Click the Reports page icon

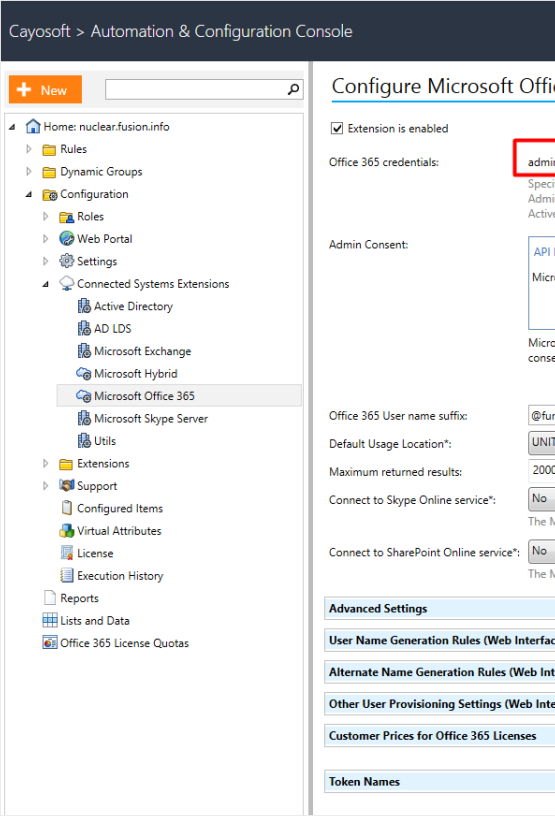click(x=50, y=597)
